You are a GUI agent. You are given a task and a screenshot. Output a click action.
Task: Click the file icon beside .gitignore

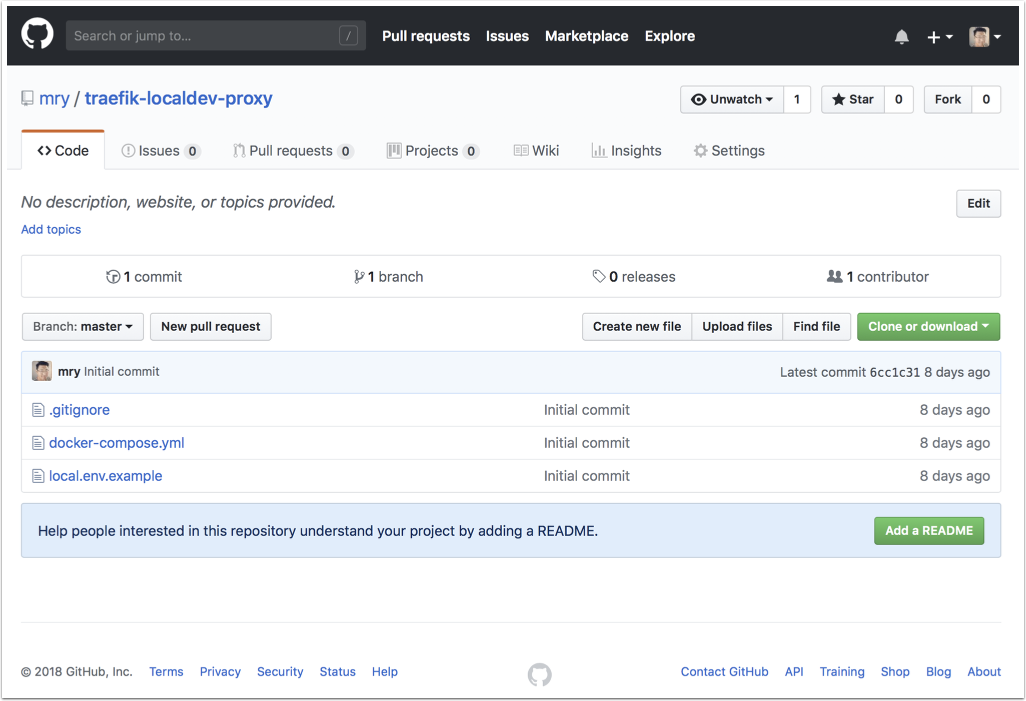(x=39, y=410)
